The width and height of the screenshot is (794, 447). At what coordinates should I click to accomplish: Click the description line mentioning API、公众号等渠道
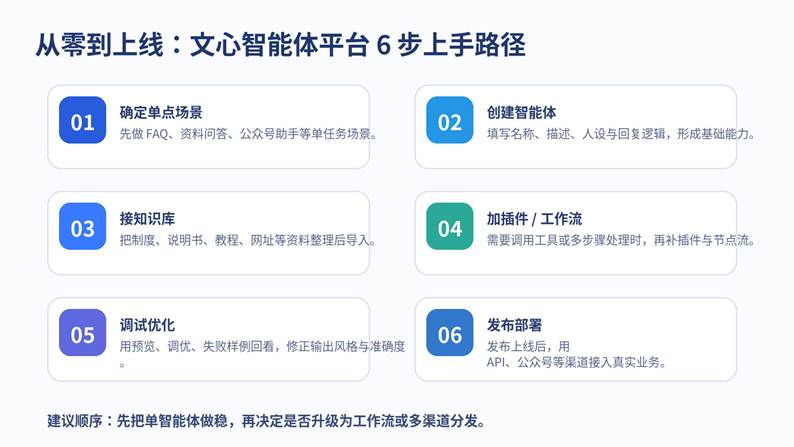point(576,362)
